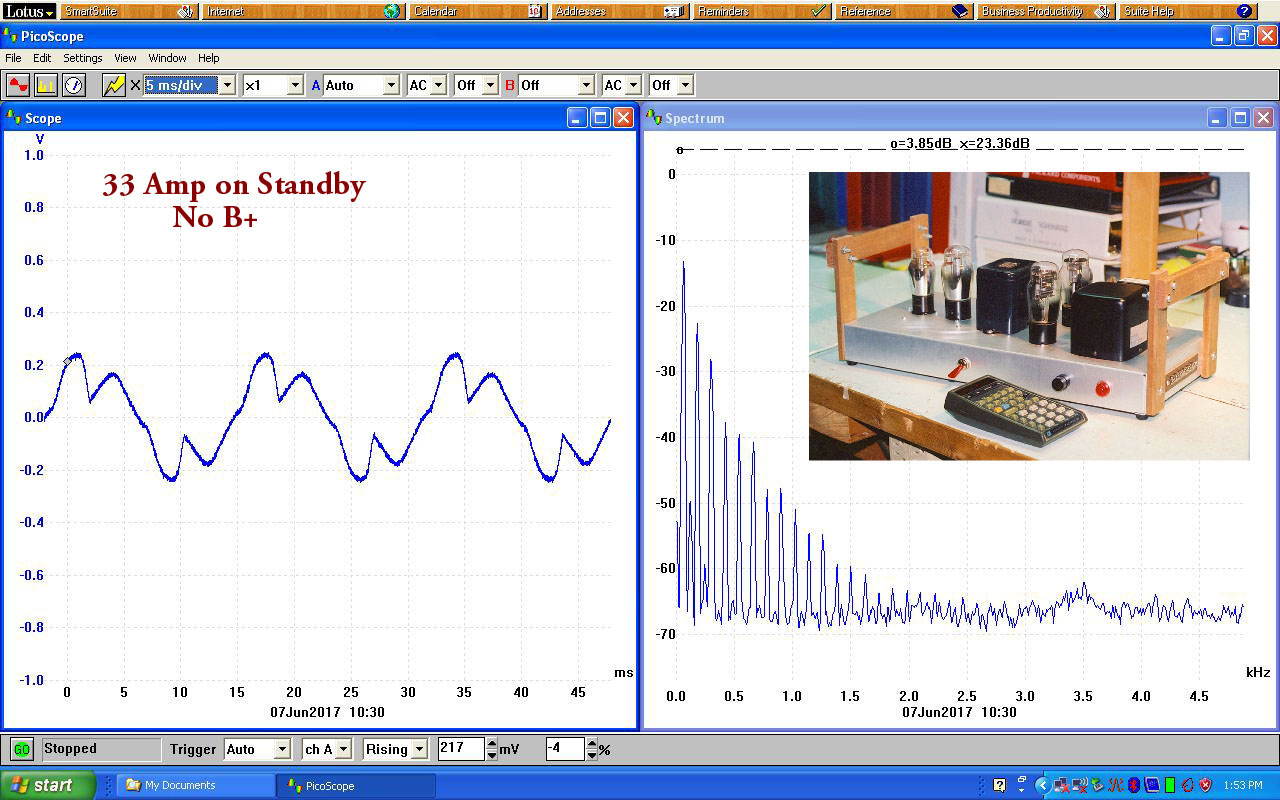Open the Internet drawer with globe icon
This screenshot has width=1280, height=800.
click(302, 11)
